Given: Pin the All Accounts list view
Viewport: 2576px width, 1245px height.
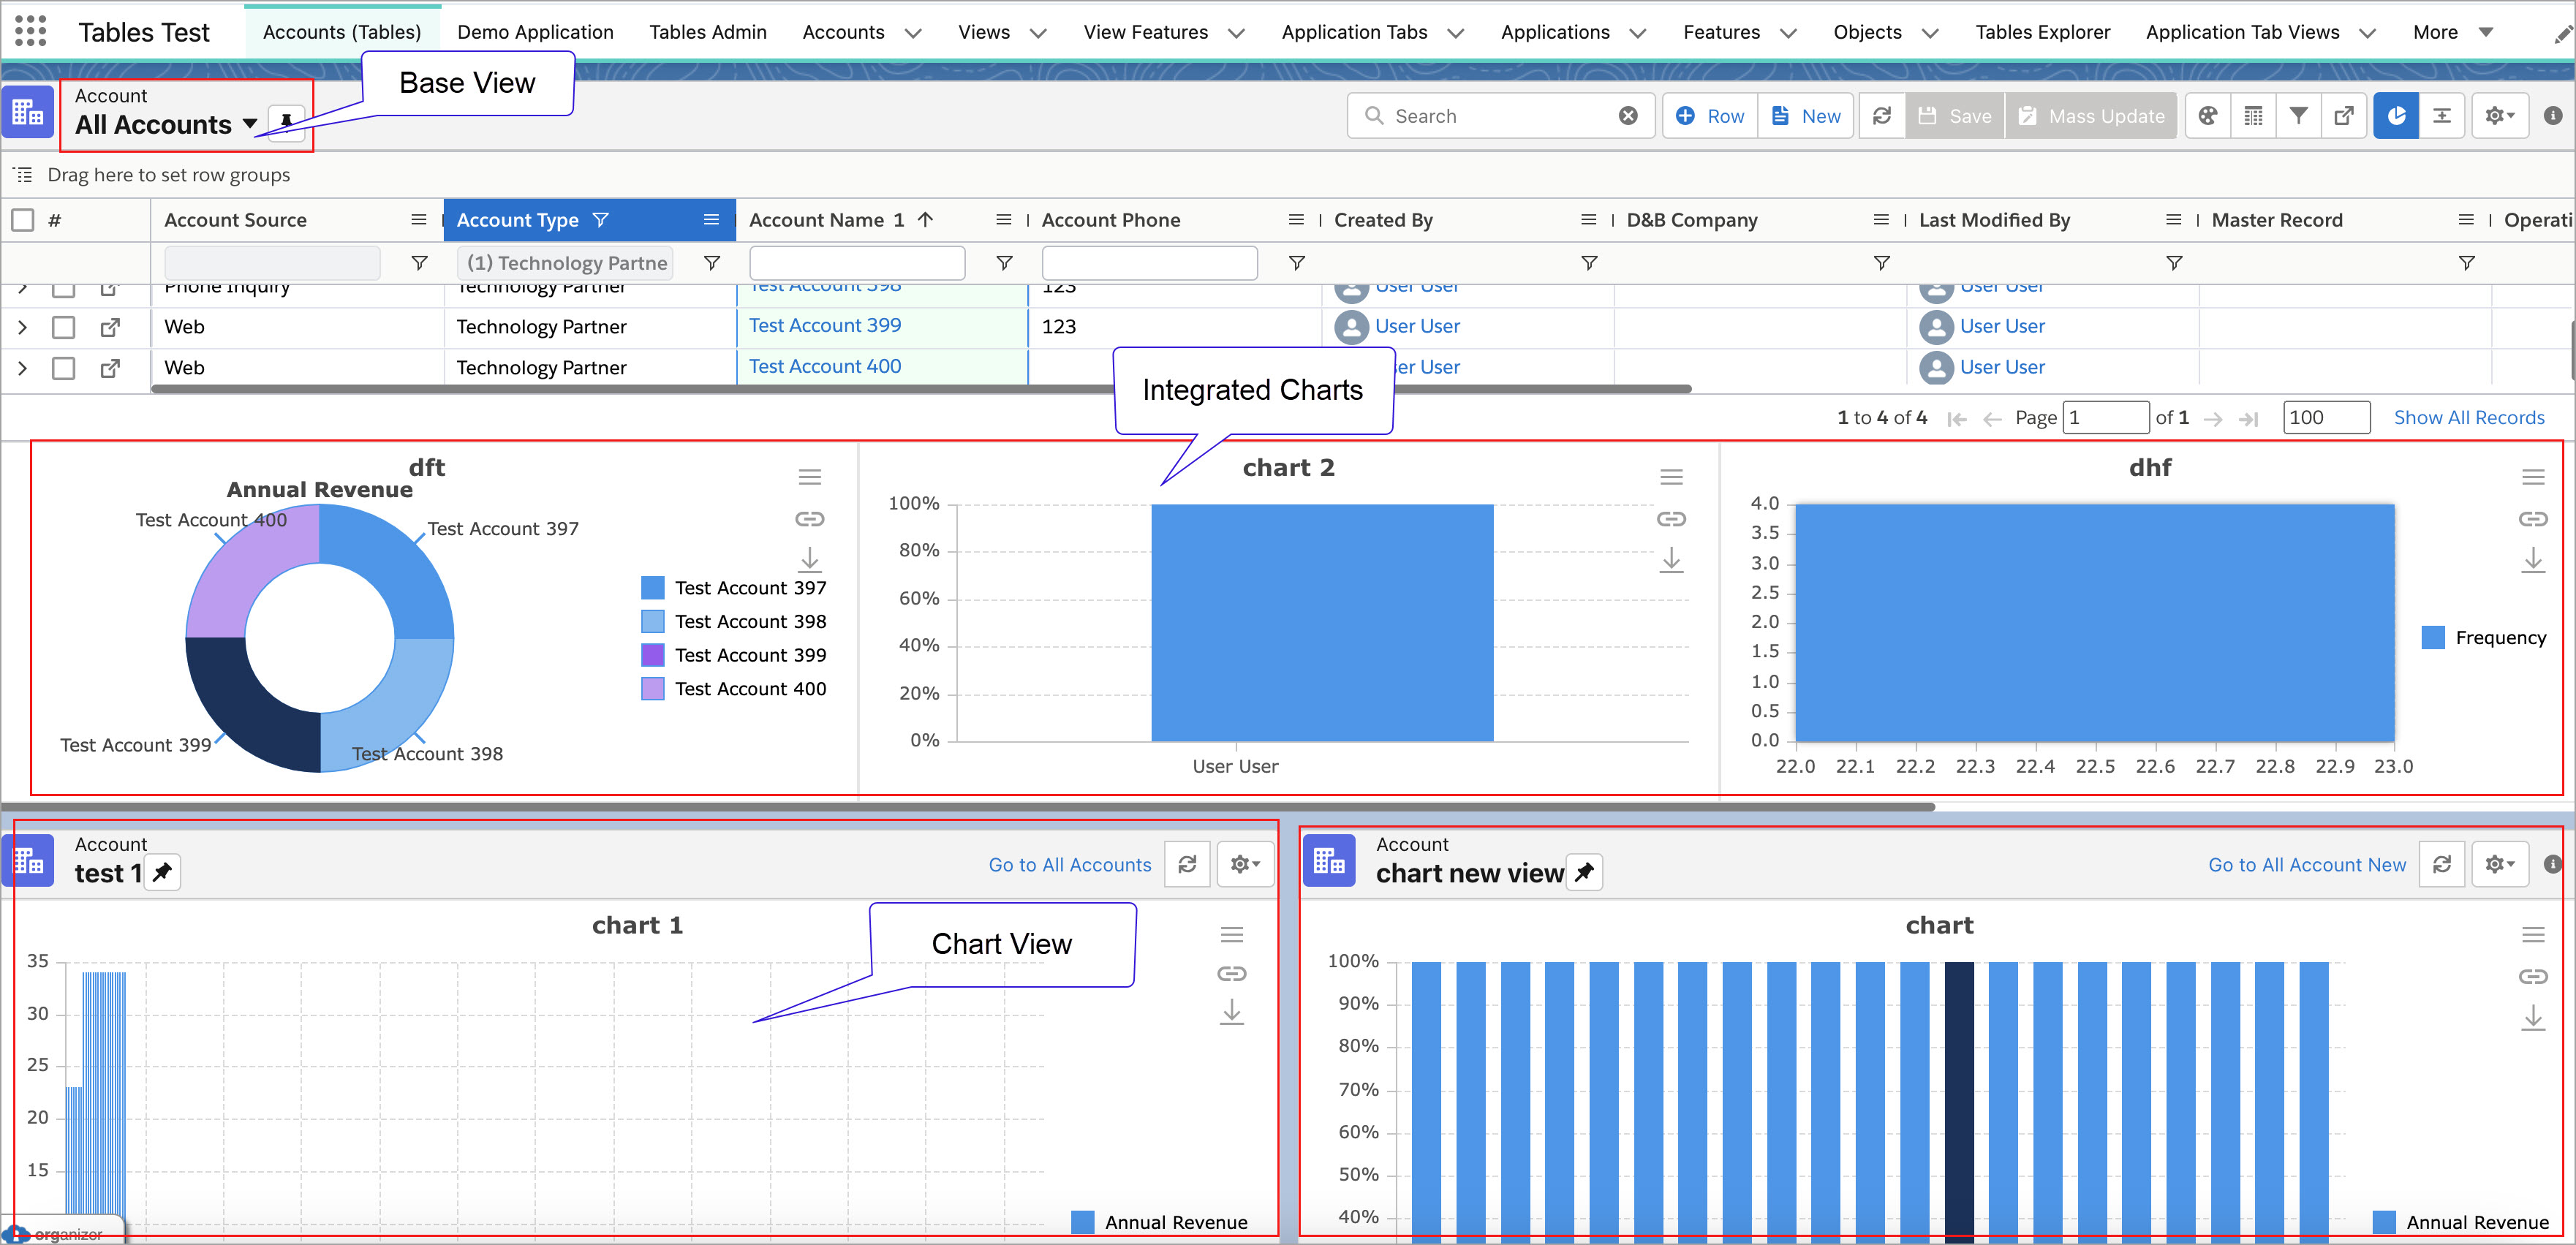Looking at the screenshot, I should click(x=287, y=124).
